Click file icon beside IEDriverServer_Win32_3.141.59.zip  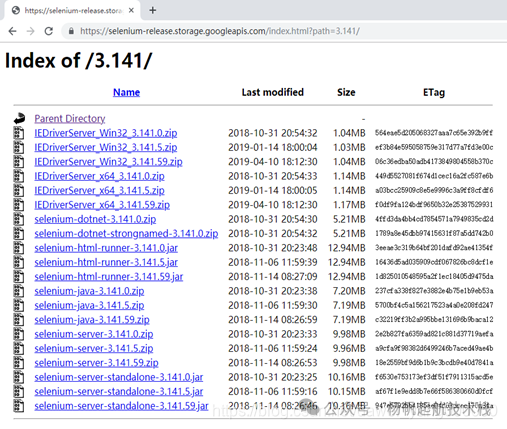pos(19,162)
